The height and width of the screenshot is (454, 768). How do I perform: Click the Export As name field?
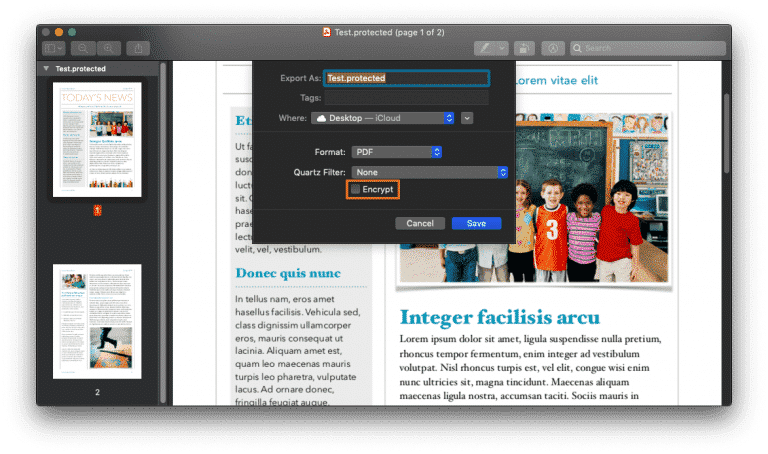point(407,78)
